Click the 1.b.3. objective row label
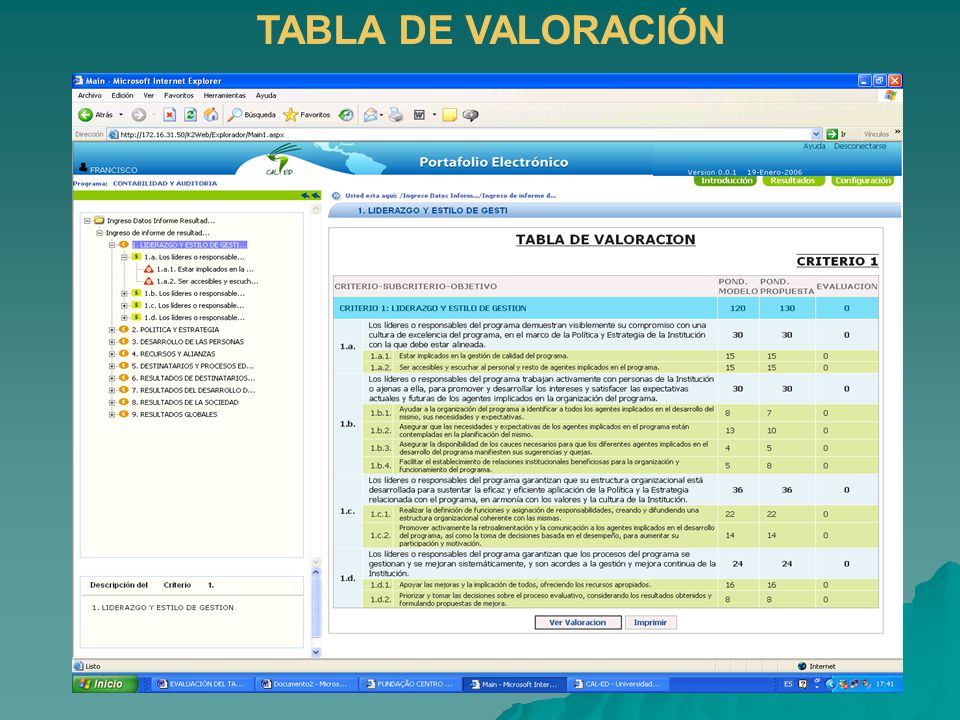960x720 pixels. click(x=380, y=448)
